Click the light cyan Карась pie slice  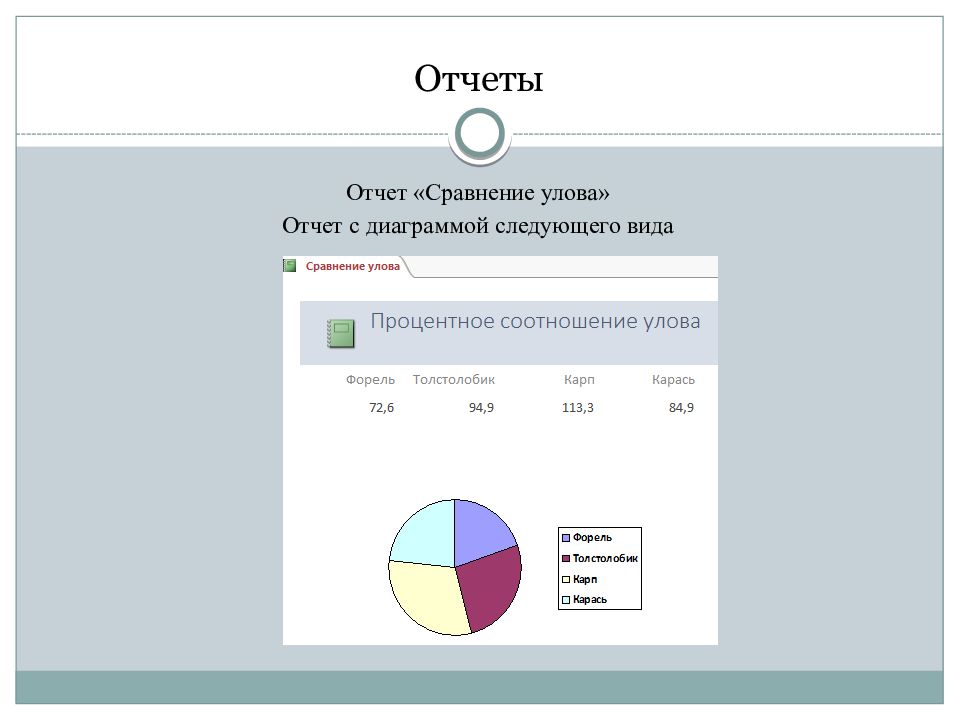(x=426, y=534)
